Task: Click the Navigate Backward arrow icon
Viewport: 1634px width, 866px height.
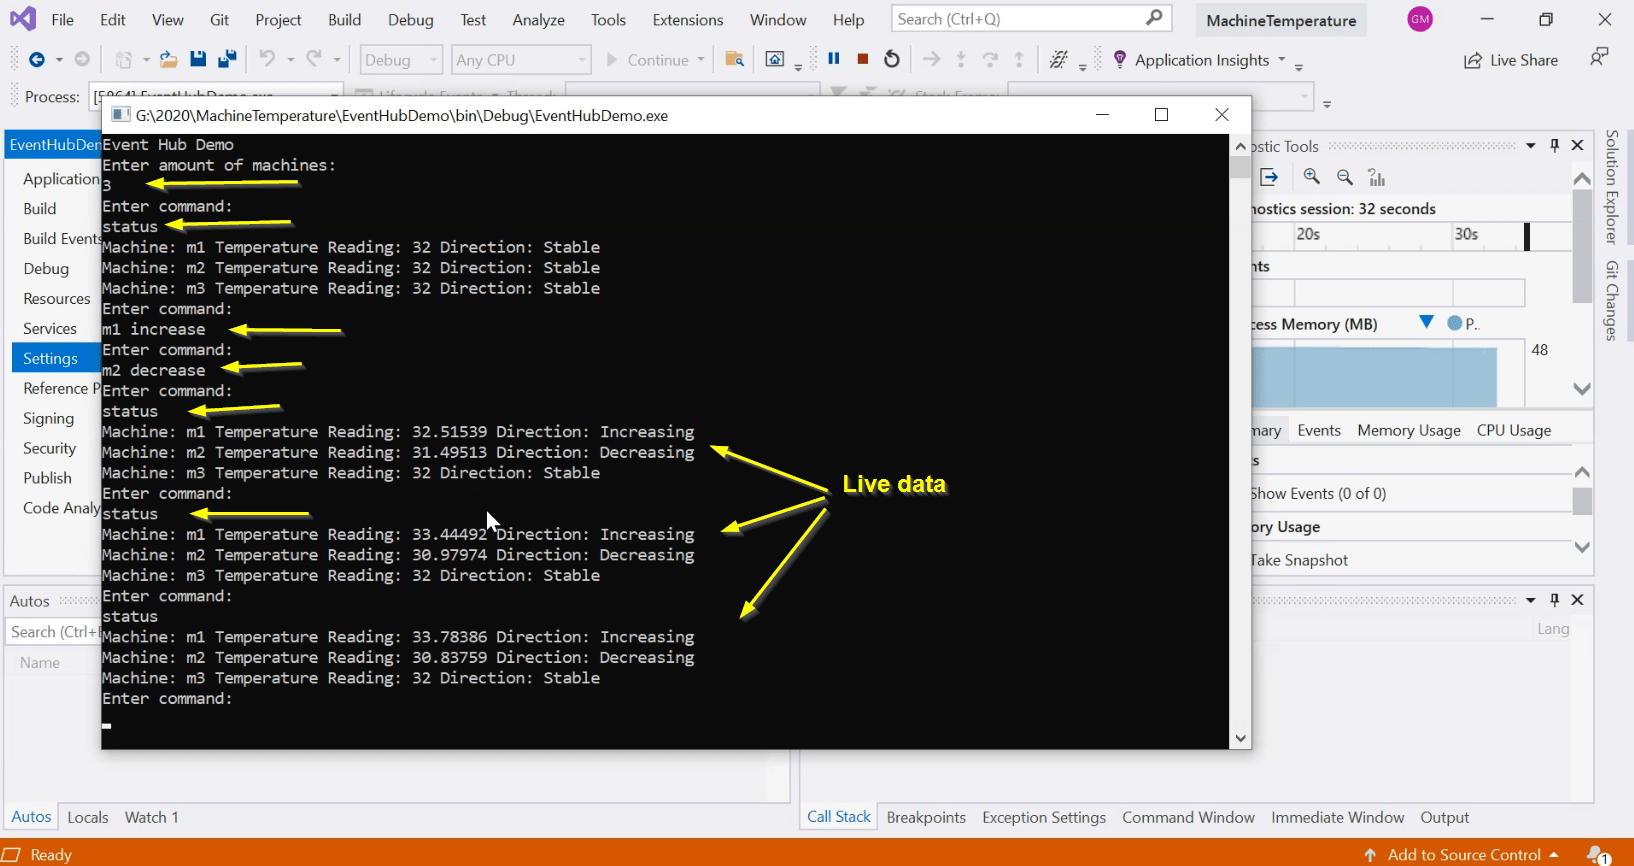Action: pyautogui.click(x=37, y=60)
